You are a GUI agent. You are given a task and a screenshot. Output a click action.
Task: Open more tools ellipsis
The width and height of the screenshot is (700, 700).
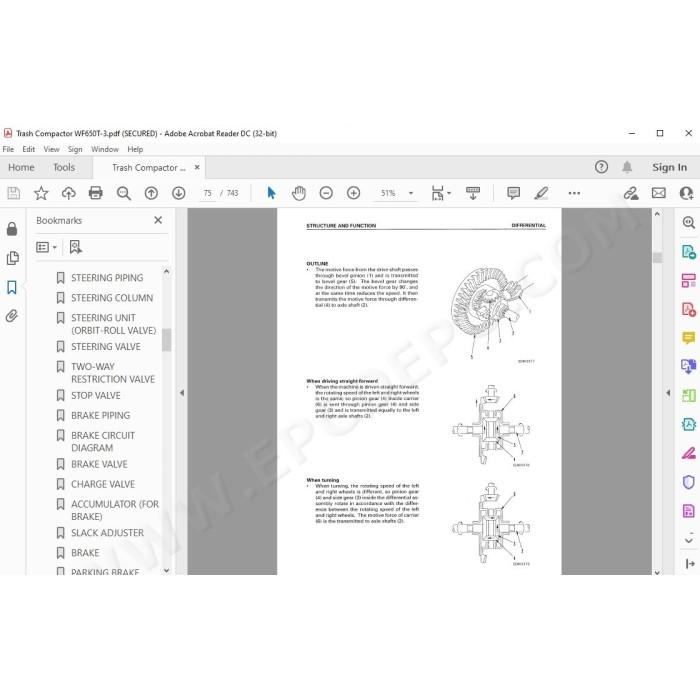(x=574, y=193)
